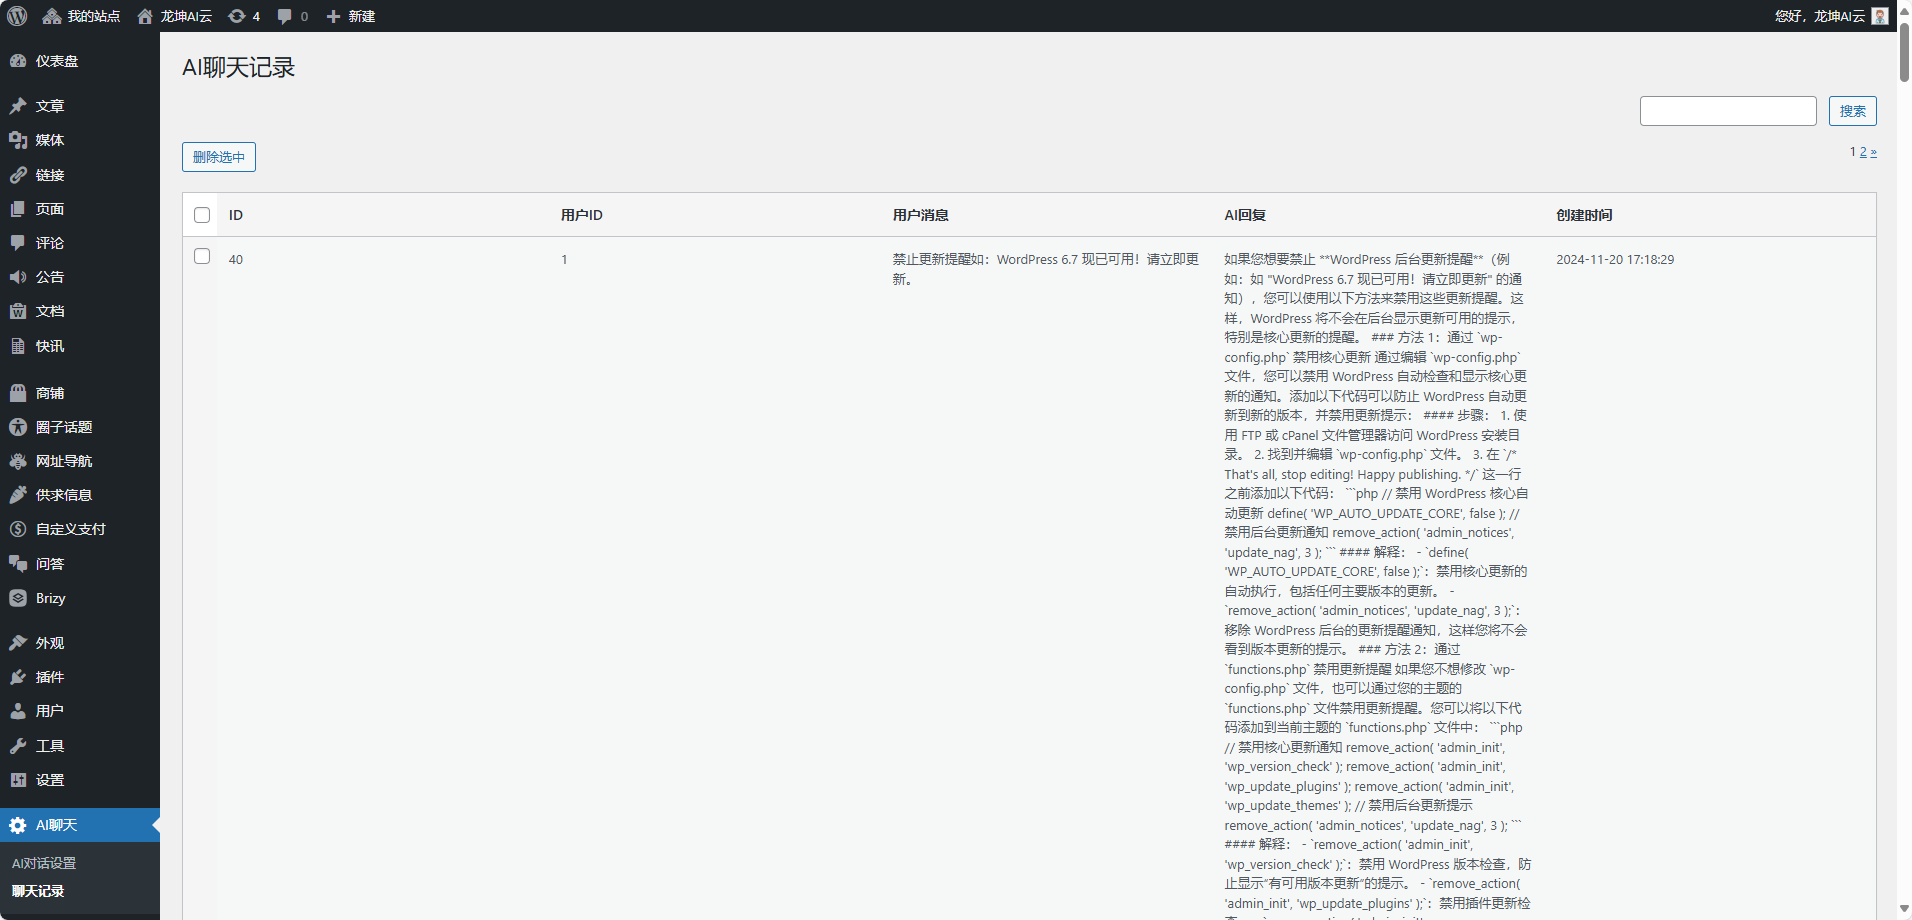Click the 商铺 store icon

tap(18, 393)
